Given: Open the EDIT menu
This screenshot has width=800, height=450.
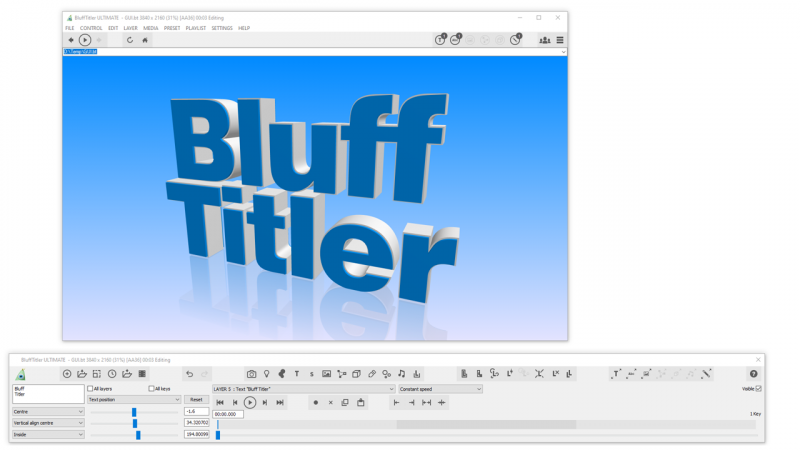Looking at the screenshot, I should pos(113,28).
